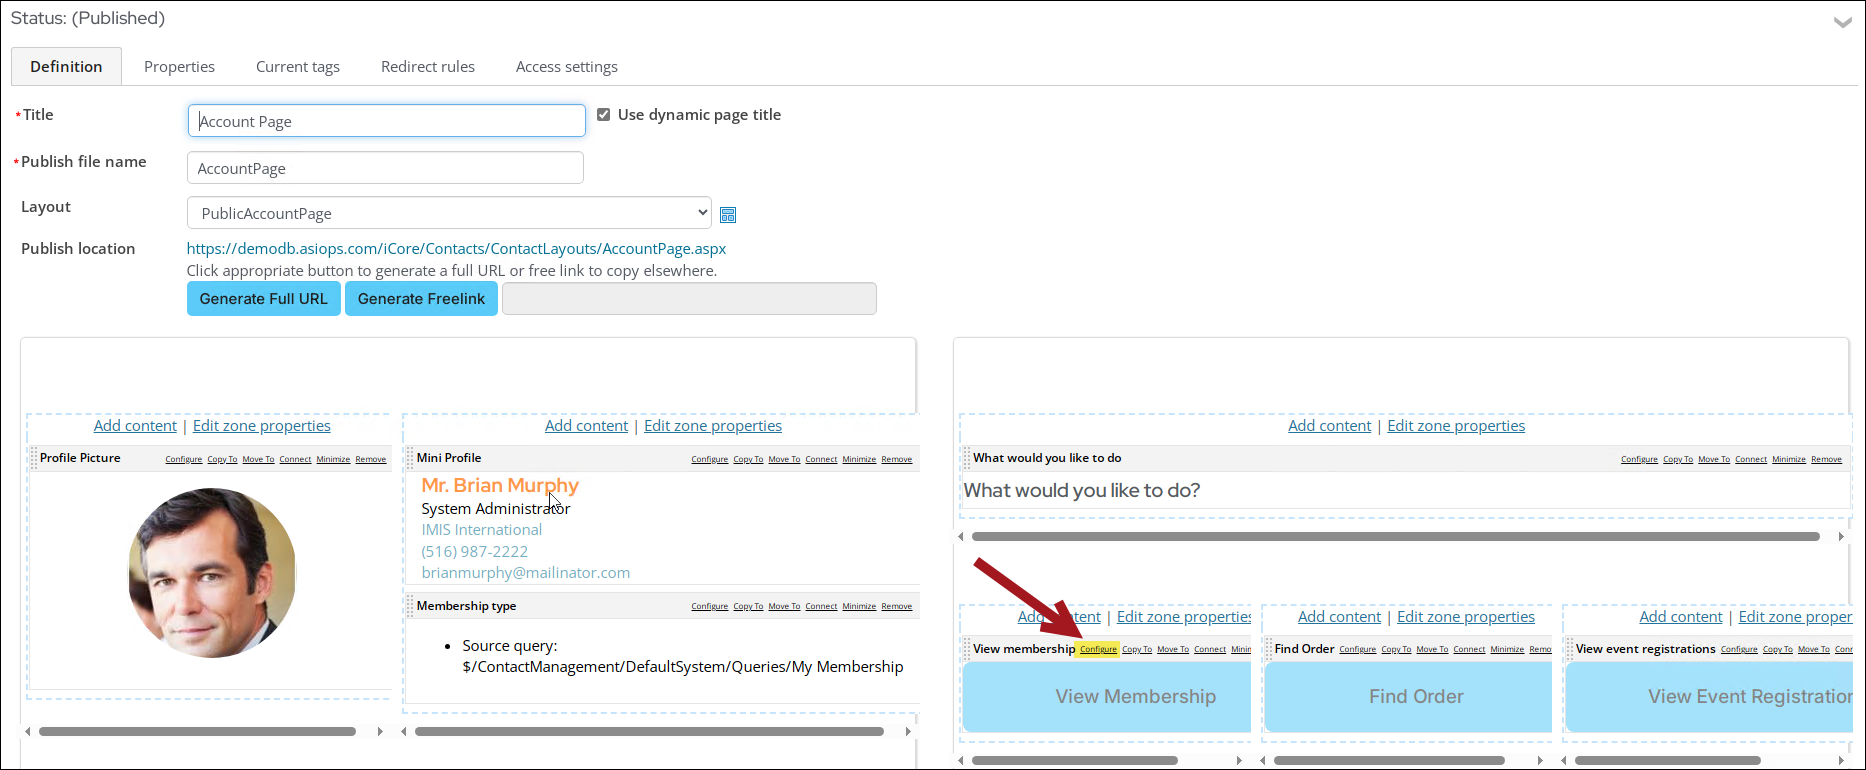The width and height of the screenshot is (1866, 770).
Task: Grab the drag handle of Profile Picture item
Action: pyautogui.click(x=34, y=458)
